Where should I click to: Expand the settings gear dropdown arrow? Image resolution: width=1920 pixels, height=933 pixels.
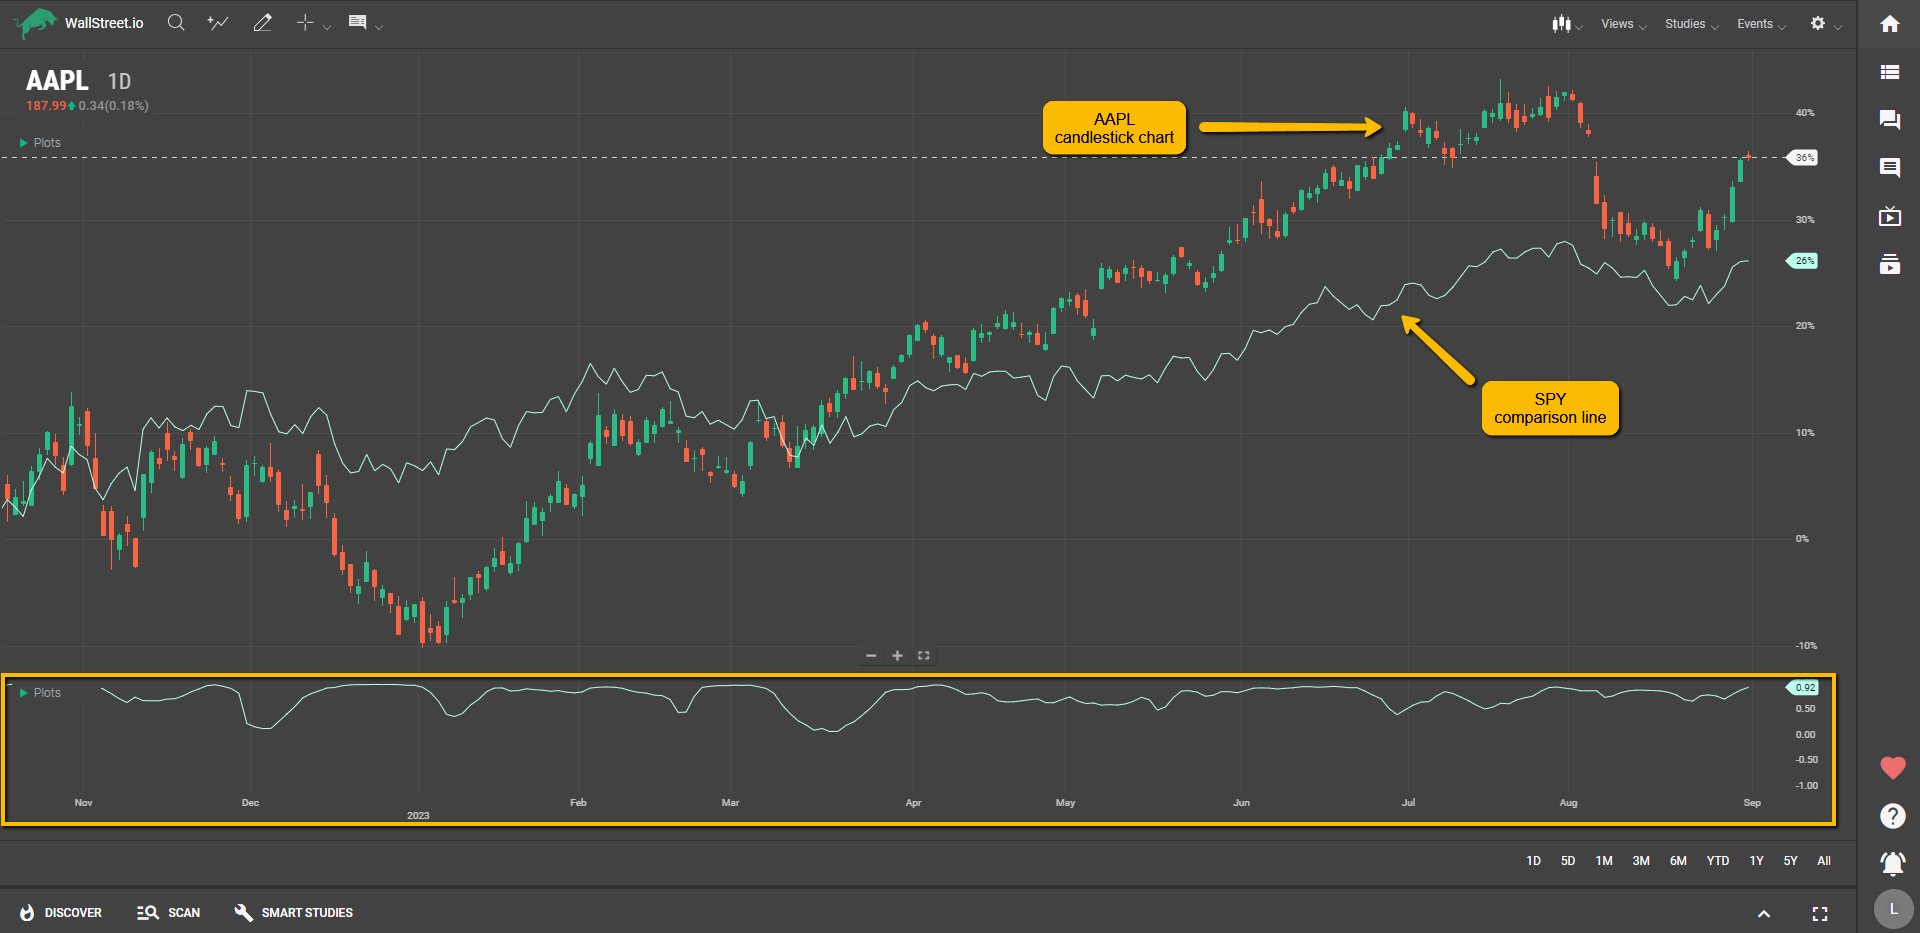1838,27
